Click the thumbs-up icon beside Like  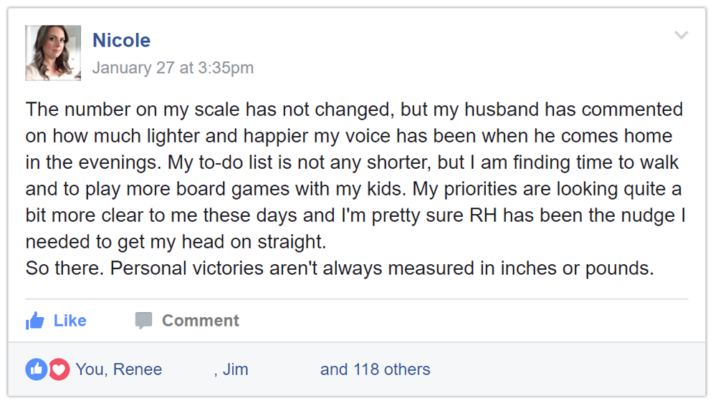click(35, 321)
